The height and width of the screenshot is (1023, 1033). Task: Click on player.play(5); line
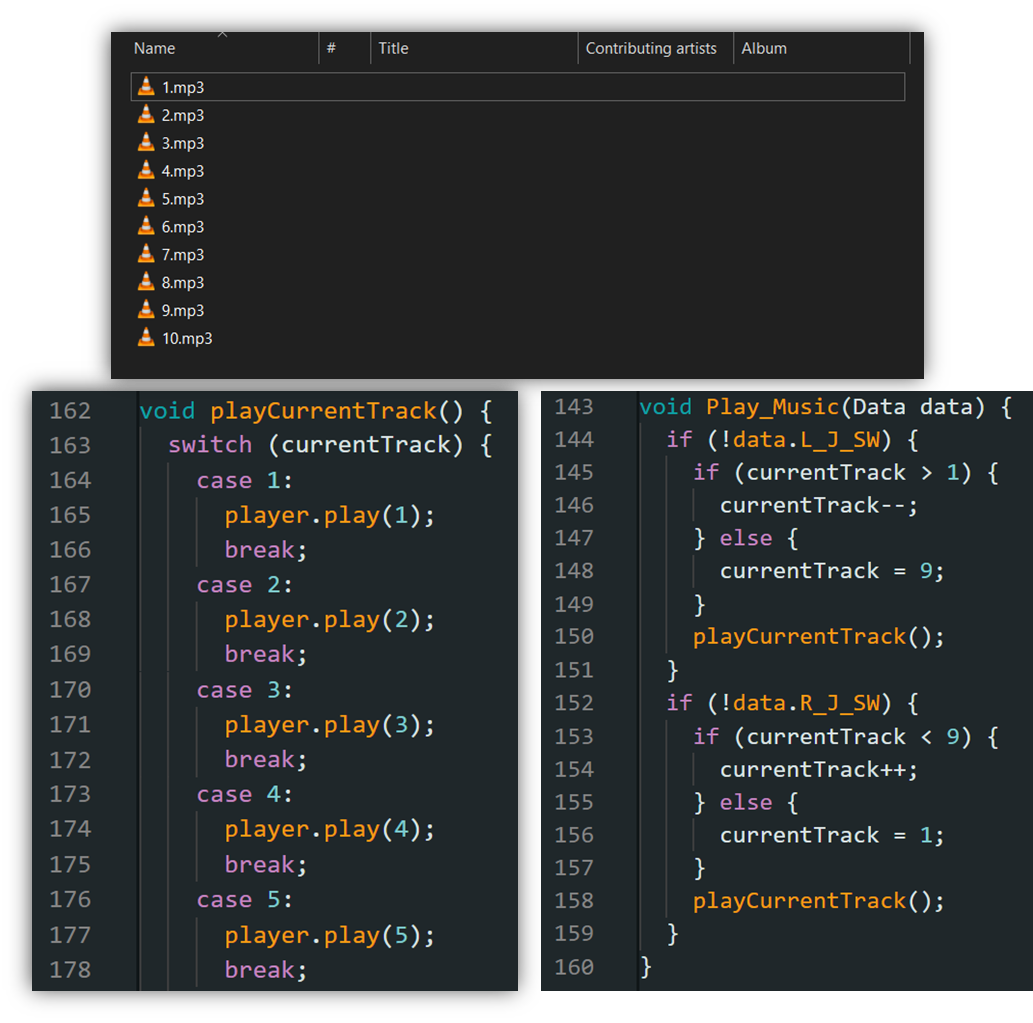pos(329,935)
